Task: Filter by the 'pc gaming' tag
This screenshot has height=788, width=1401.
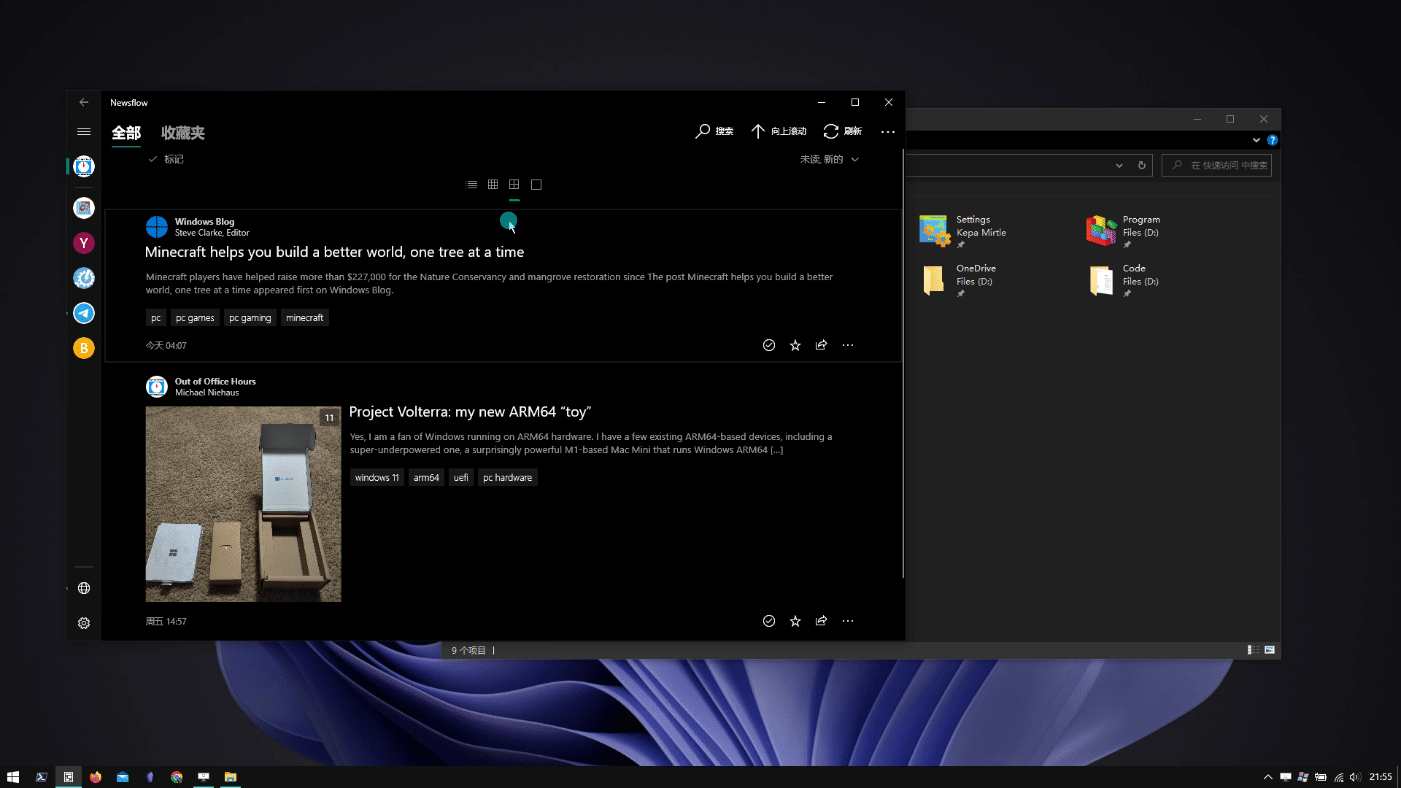Action: 250,318
